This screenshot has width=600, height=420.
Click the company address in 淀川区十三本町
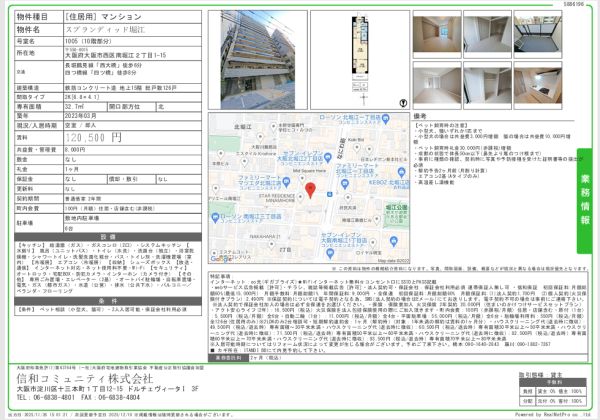pos(108,389)
